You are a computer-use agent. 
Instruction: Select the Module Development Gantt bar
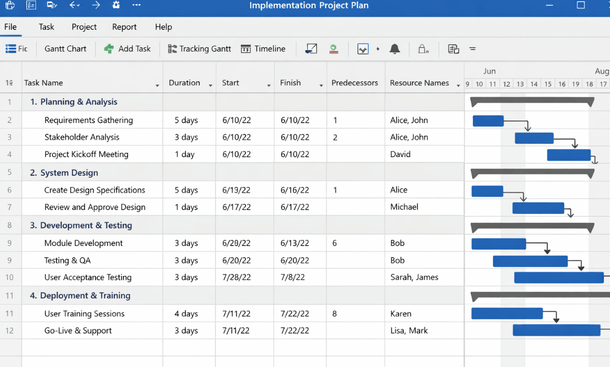click(499, 244)
